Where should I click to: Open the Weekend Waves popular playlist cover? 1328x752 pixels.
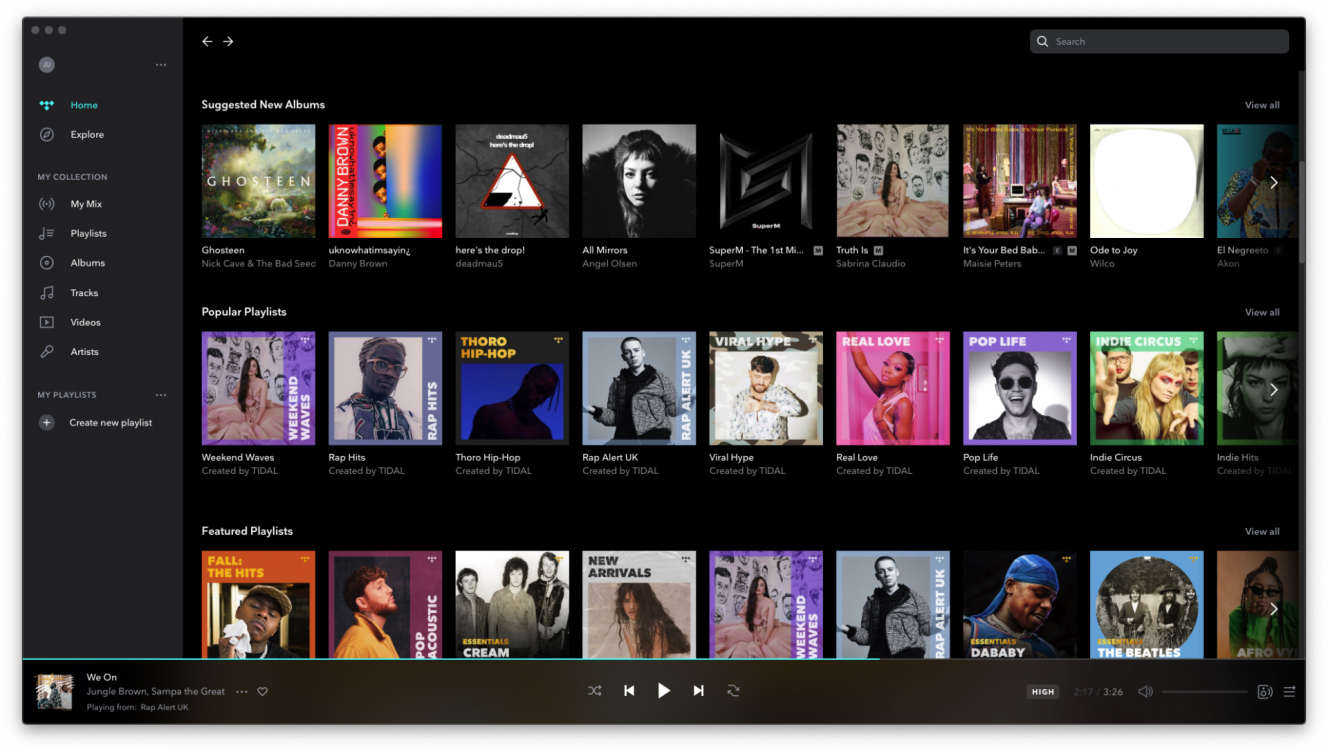pos(258,388)
